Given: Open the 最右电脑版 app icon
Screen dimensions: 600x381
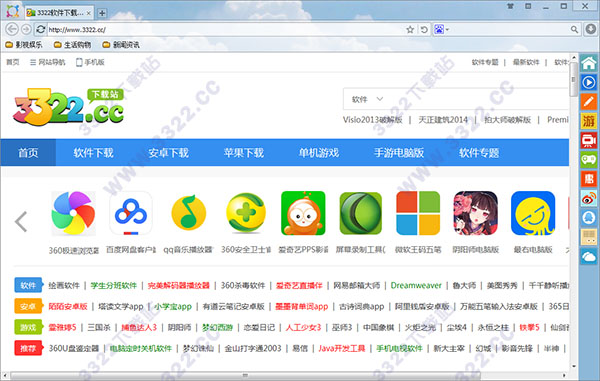Looking at the screenshot, I should [533, 213].
